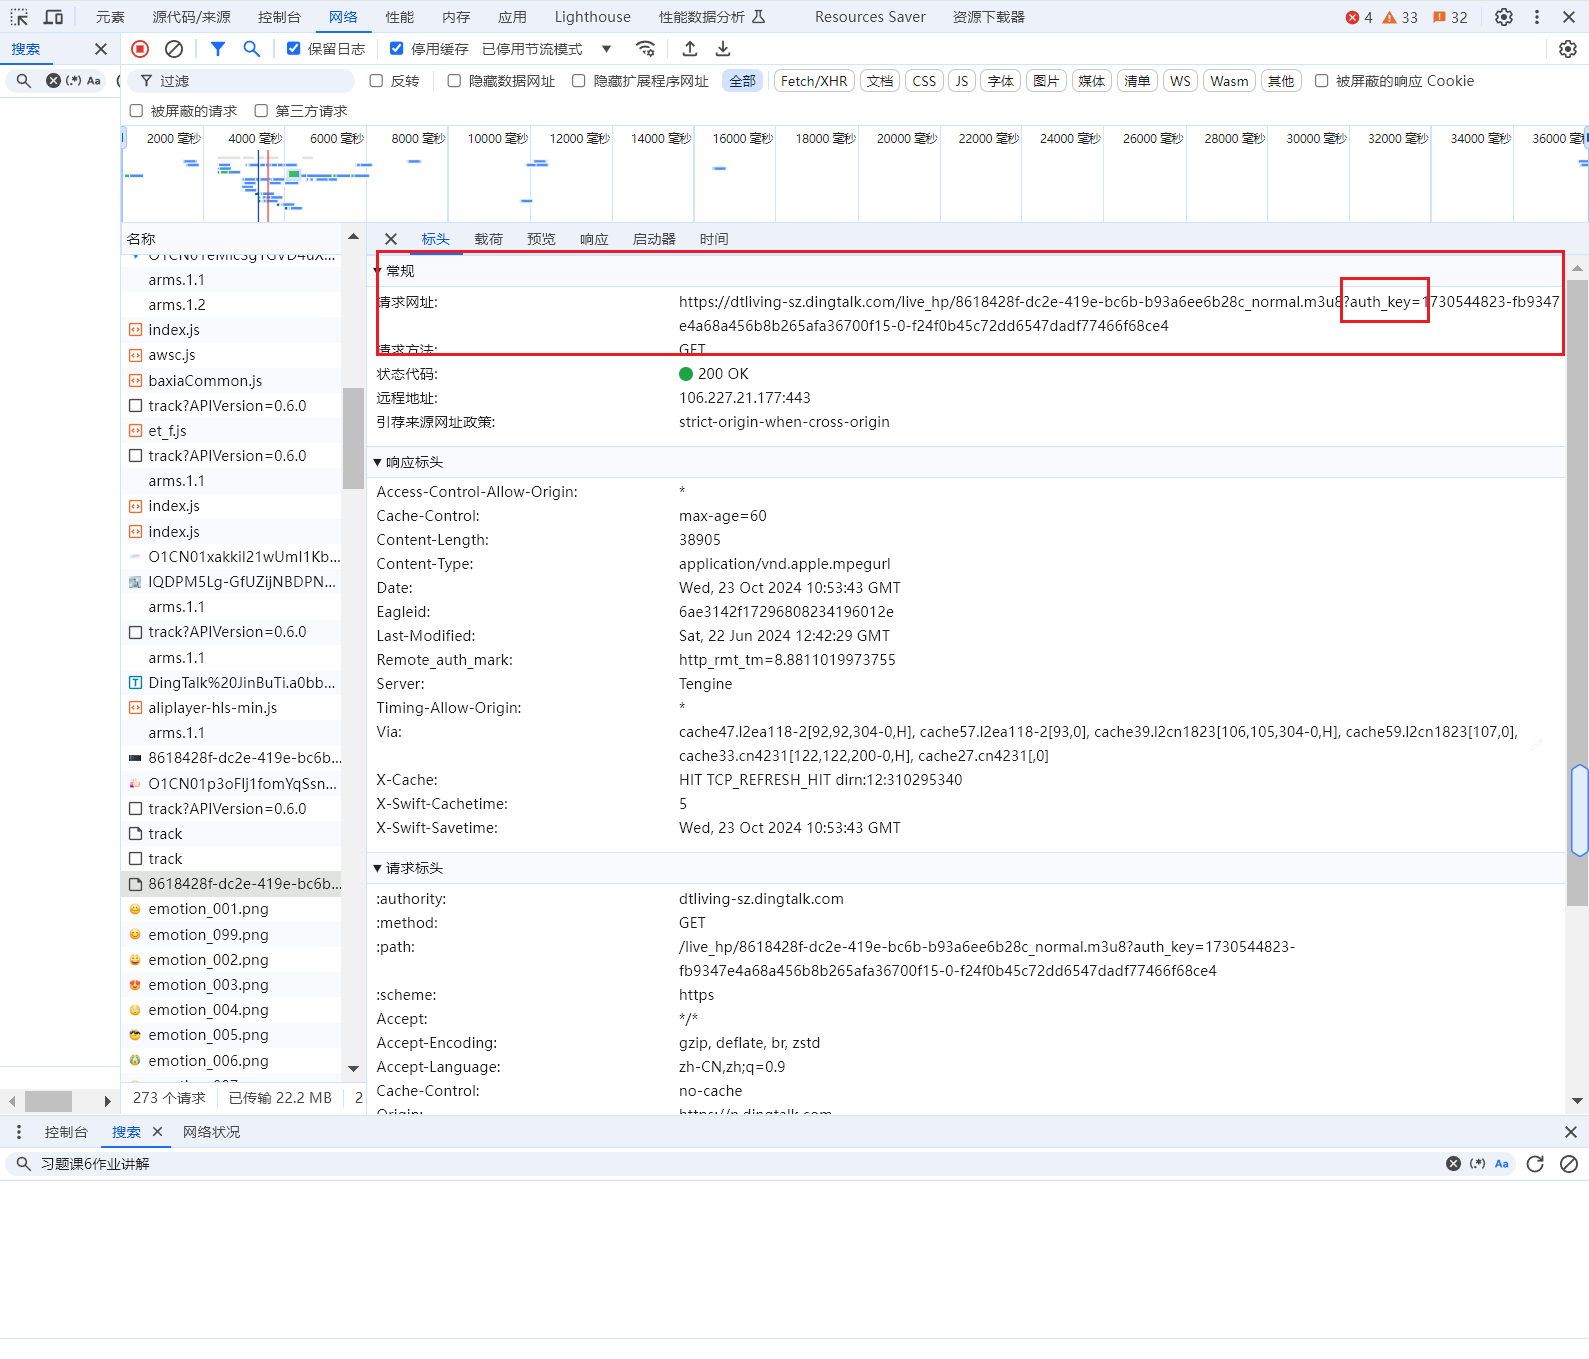Export HAR file download icon
The height and width of the screenshot is (1359, 1589).
723,49
